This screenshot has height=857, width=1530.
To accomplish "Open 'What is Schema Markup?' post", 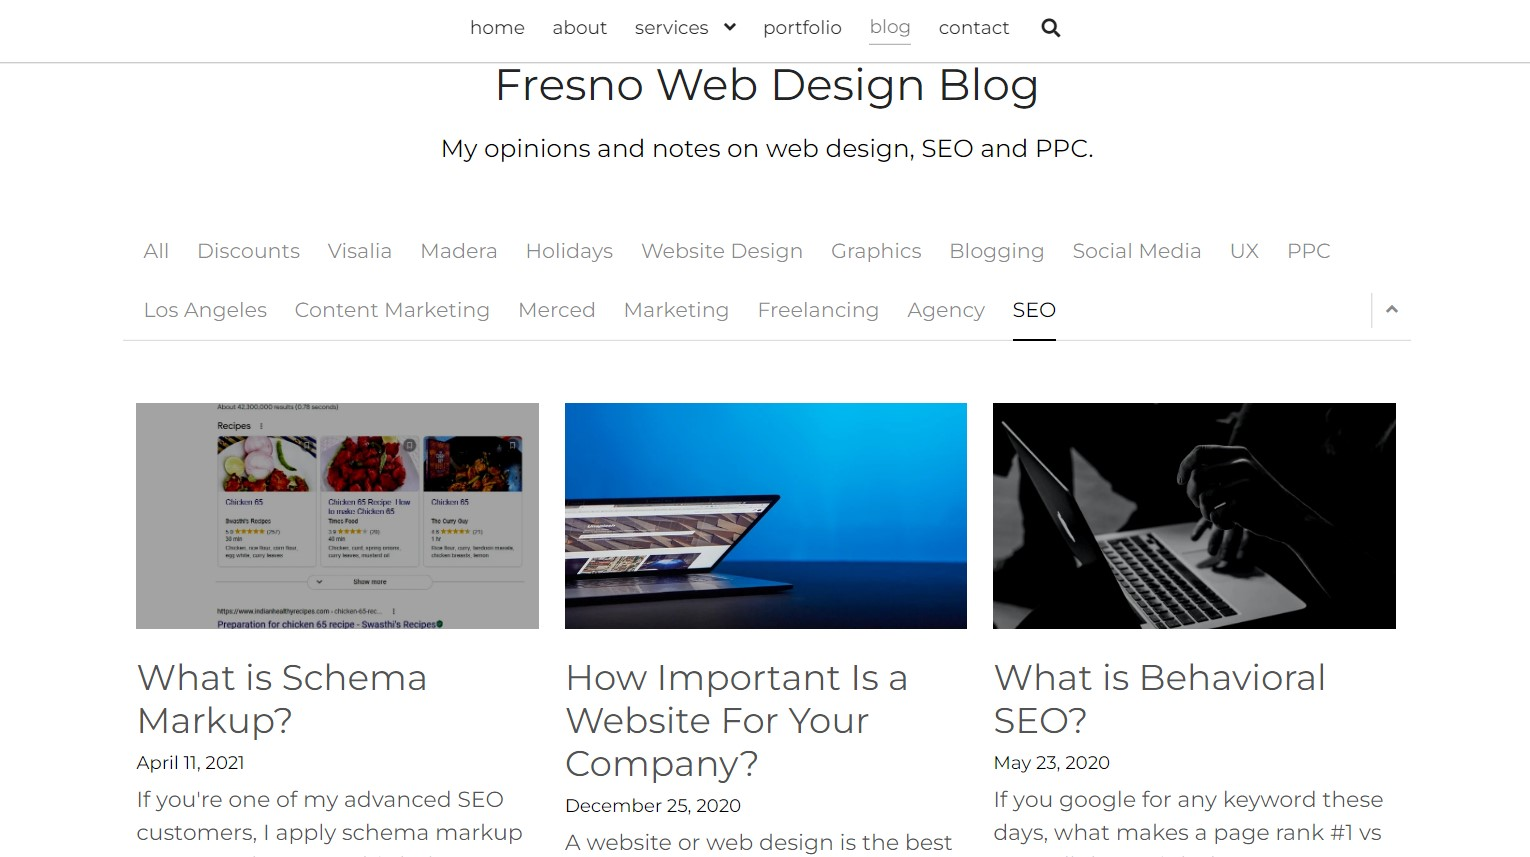I will pyautogui.click(x=282, y=699).
